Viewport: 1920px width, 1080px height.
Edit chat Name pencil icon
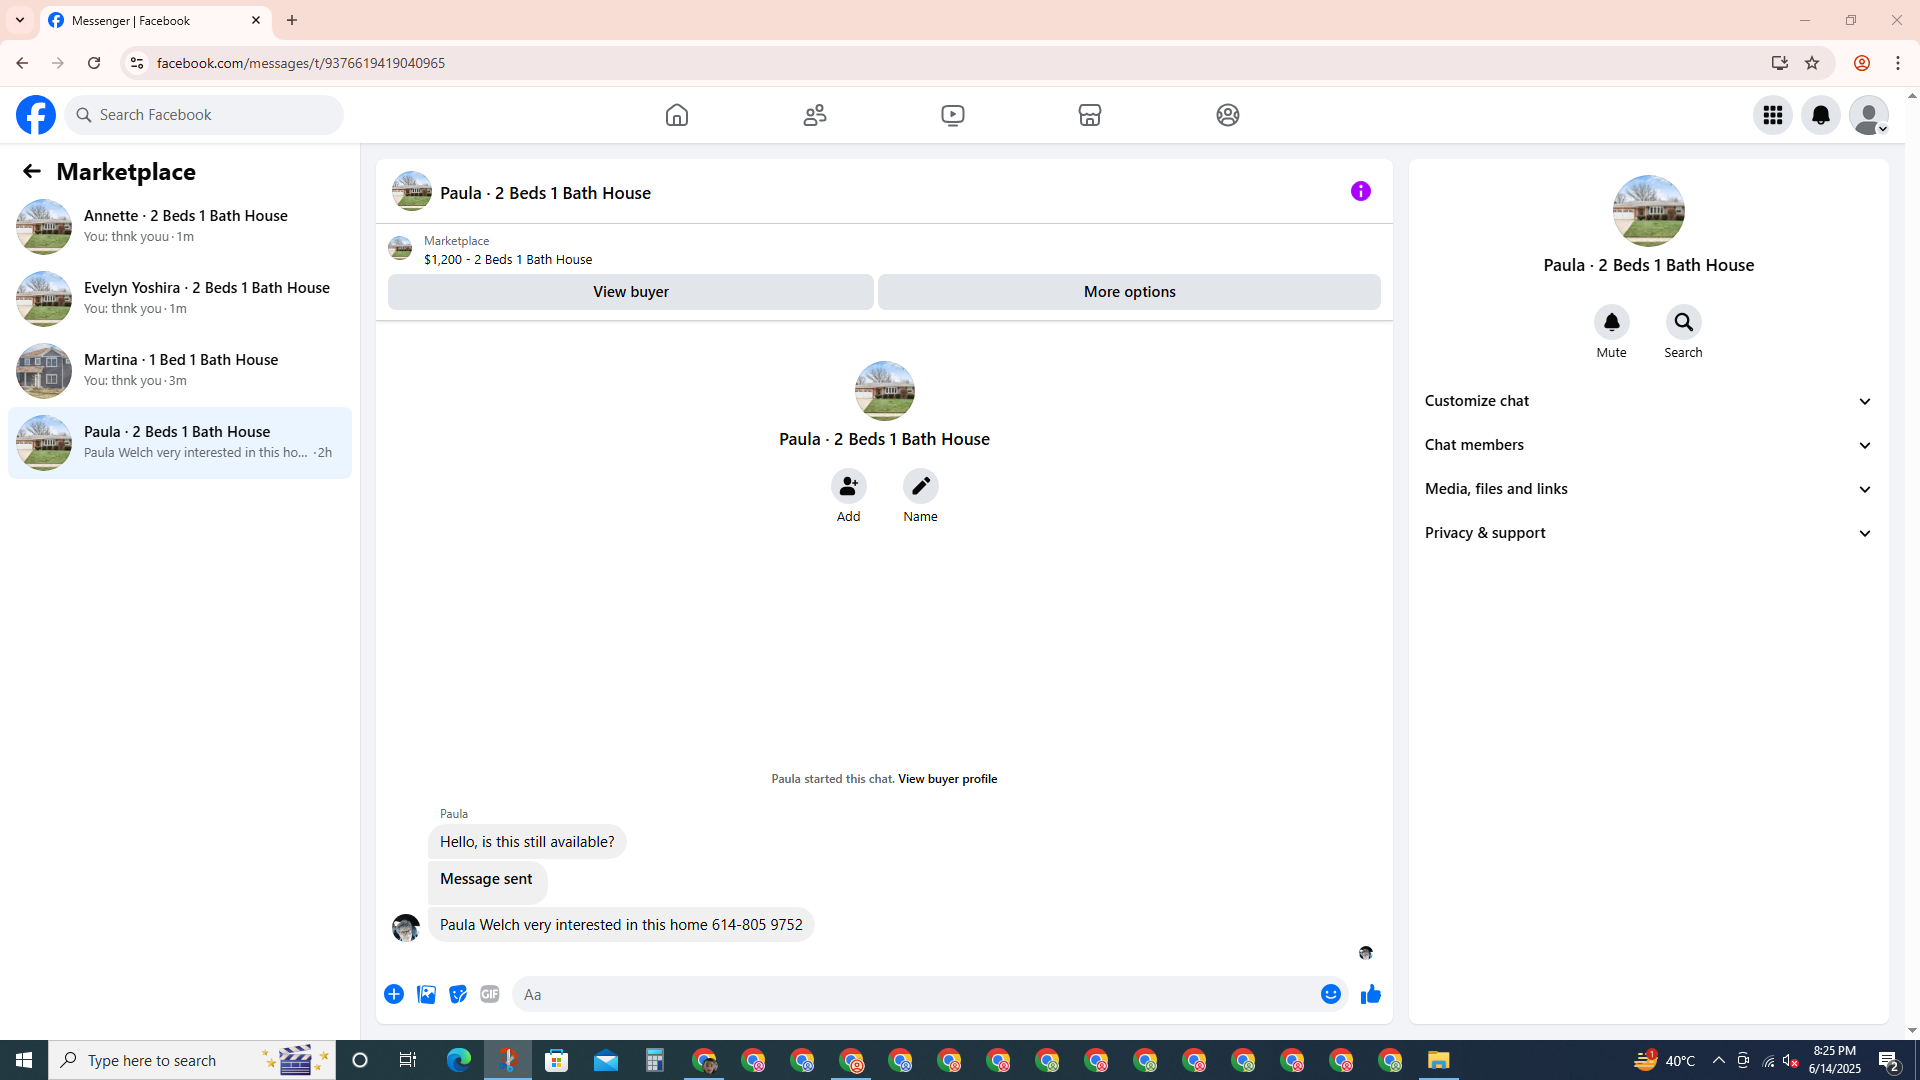(921, 486)
